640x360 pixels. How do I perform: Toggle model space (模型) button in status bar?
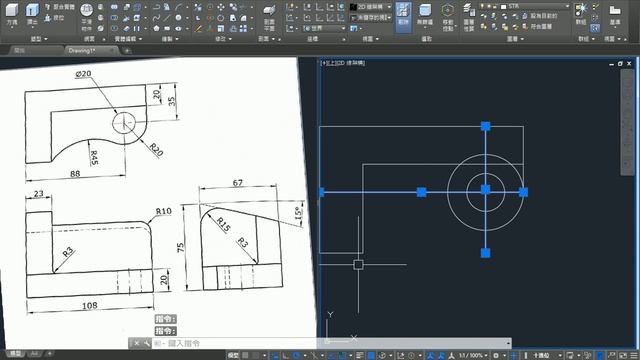(233, 356)
